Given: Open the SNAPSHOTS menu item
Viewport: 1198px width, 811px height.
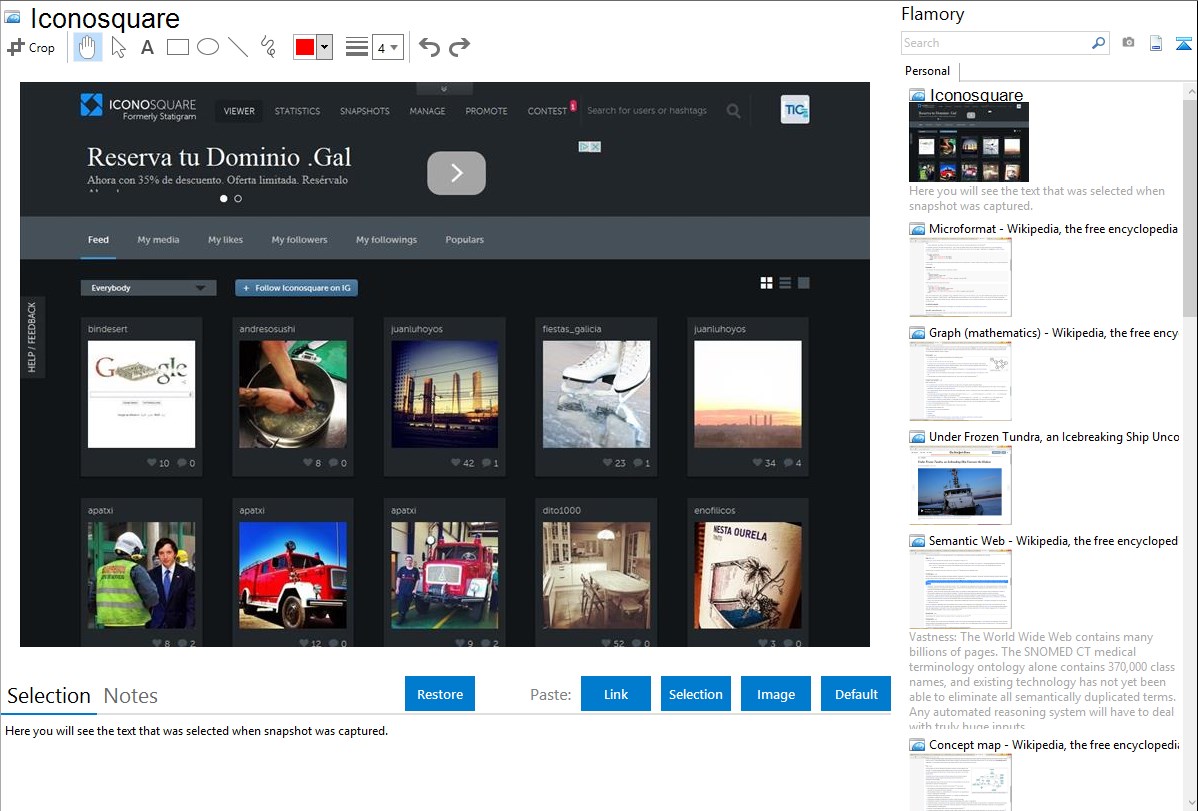Looking at the screenshot, I should (x=364, y=111).
